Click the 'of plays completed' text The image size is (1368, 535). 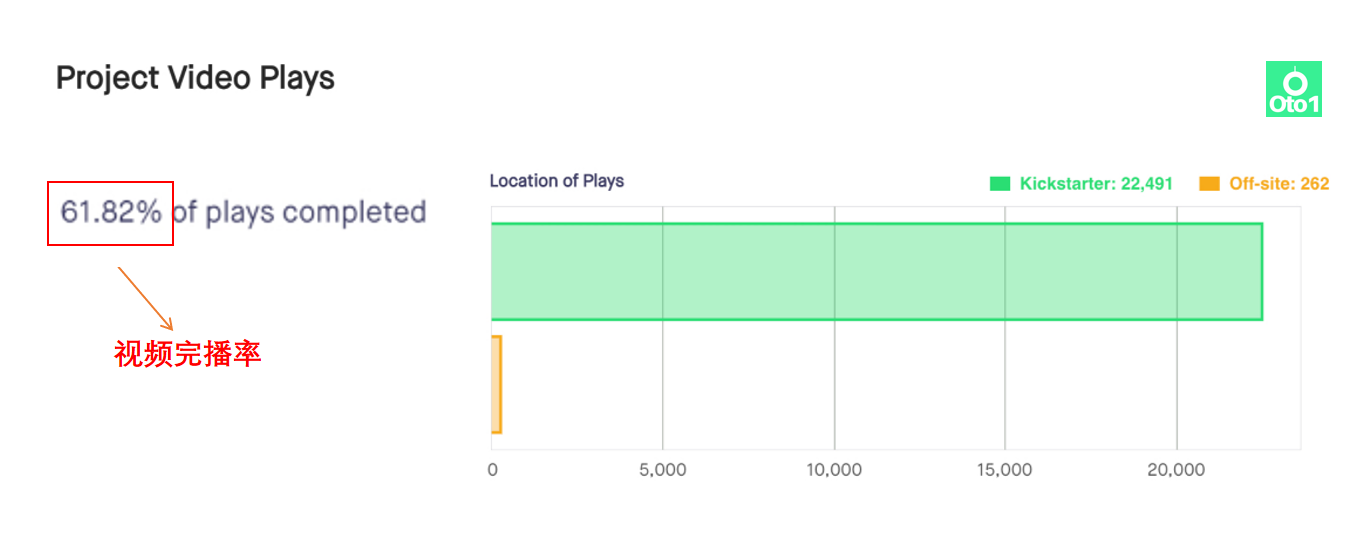[x=299, y=212]
